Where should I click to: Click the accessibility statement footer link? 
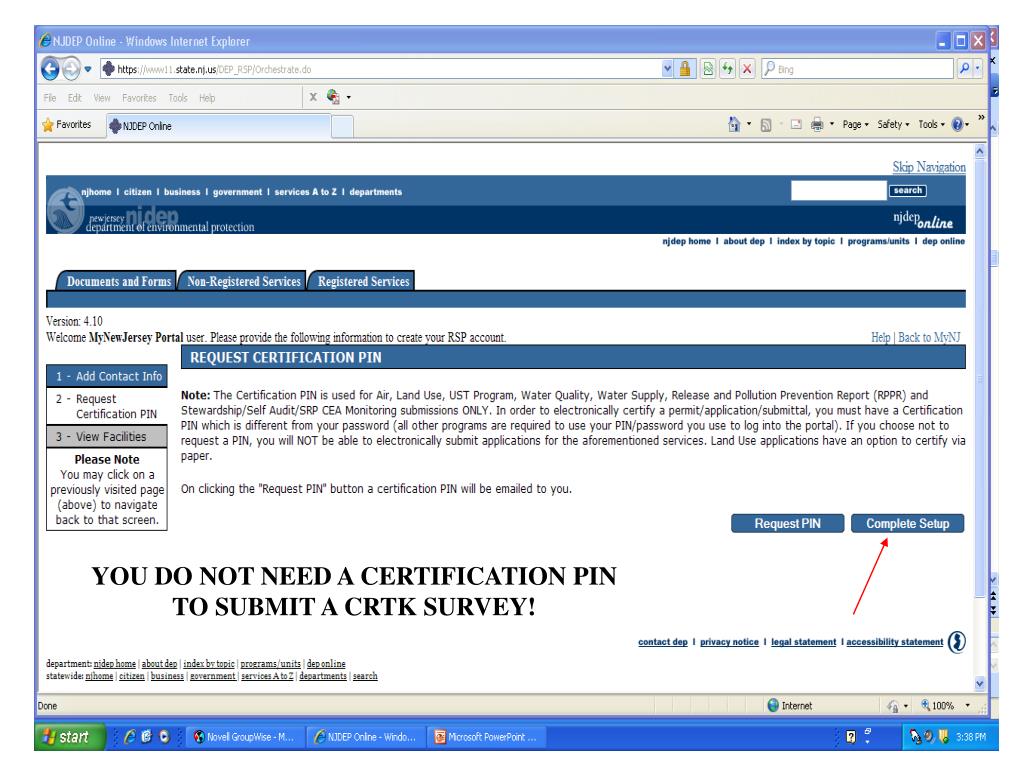895,642
